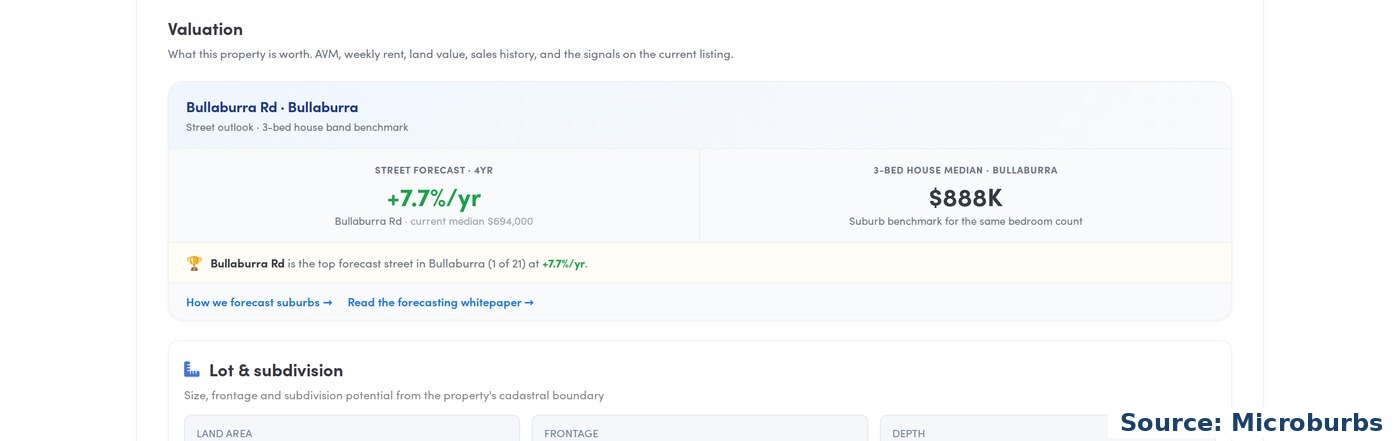This screenshot has width=1400, height=441.
Task: Click the green +7.7%/yr street forecast value
Action: coord(434,197)
